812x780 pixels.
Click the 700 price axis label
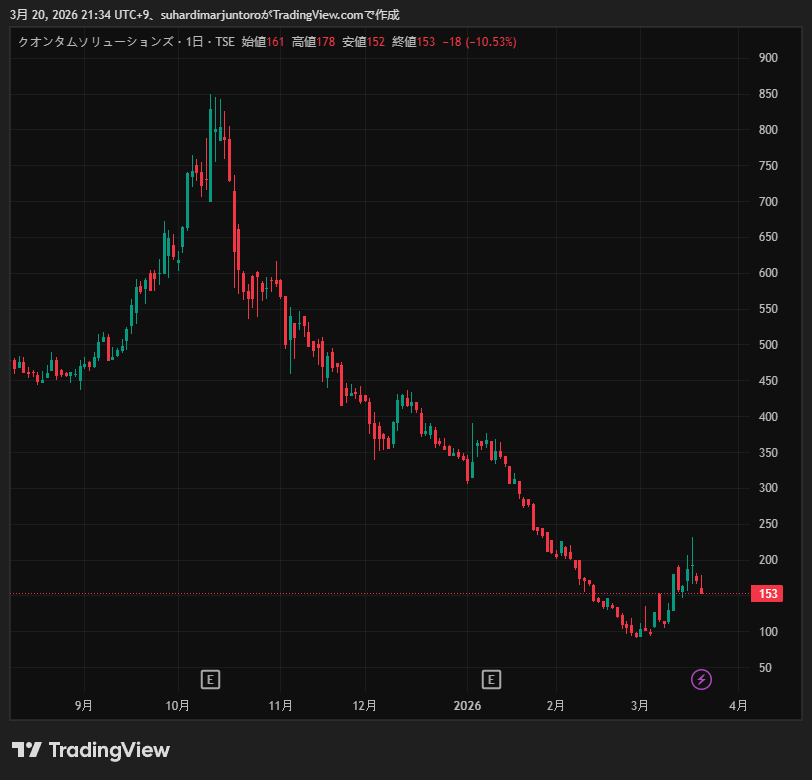768,201
